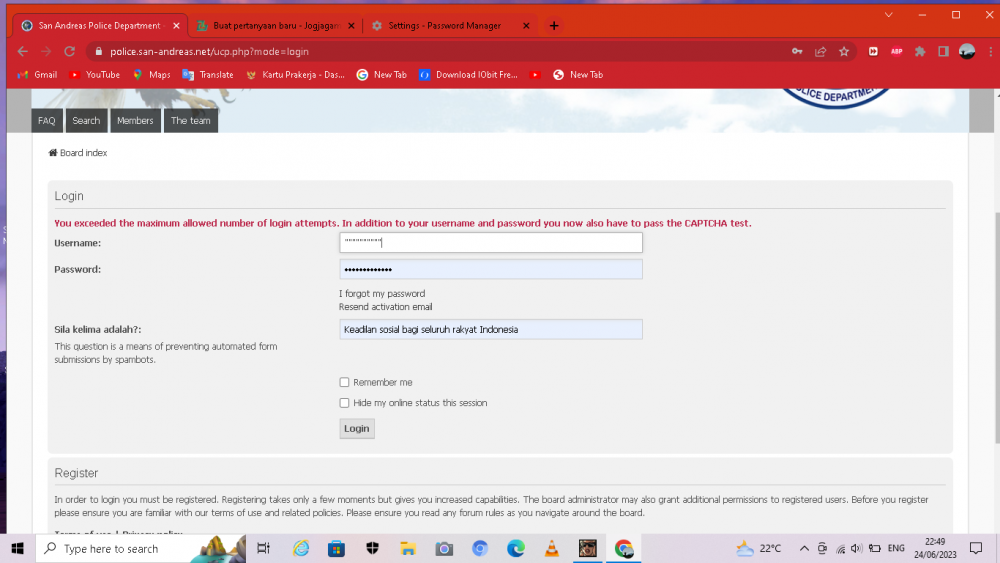Reload the police.san-andreas.net page
Screen dimensions: 1000x563
pyautogui.click(x=70, y=52)
